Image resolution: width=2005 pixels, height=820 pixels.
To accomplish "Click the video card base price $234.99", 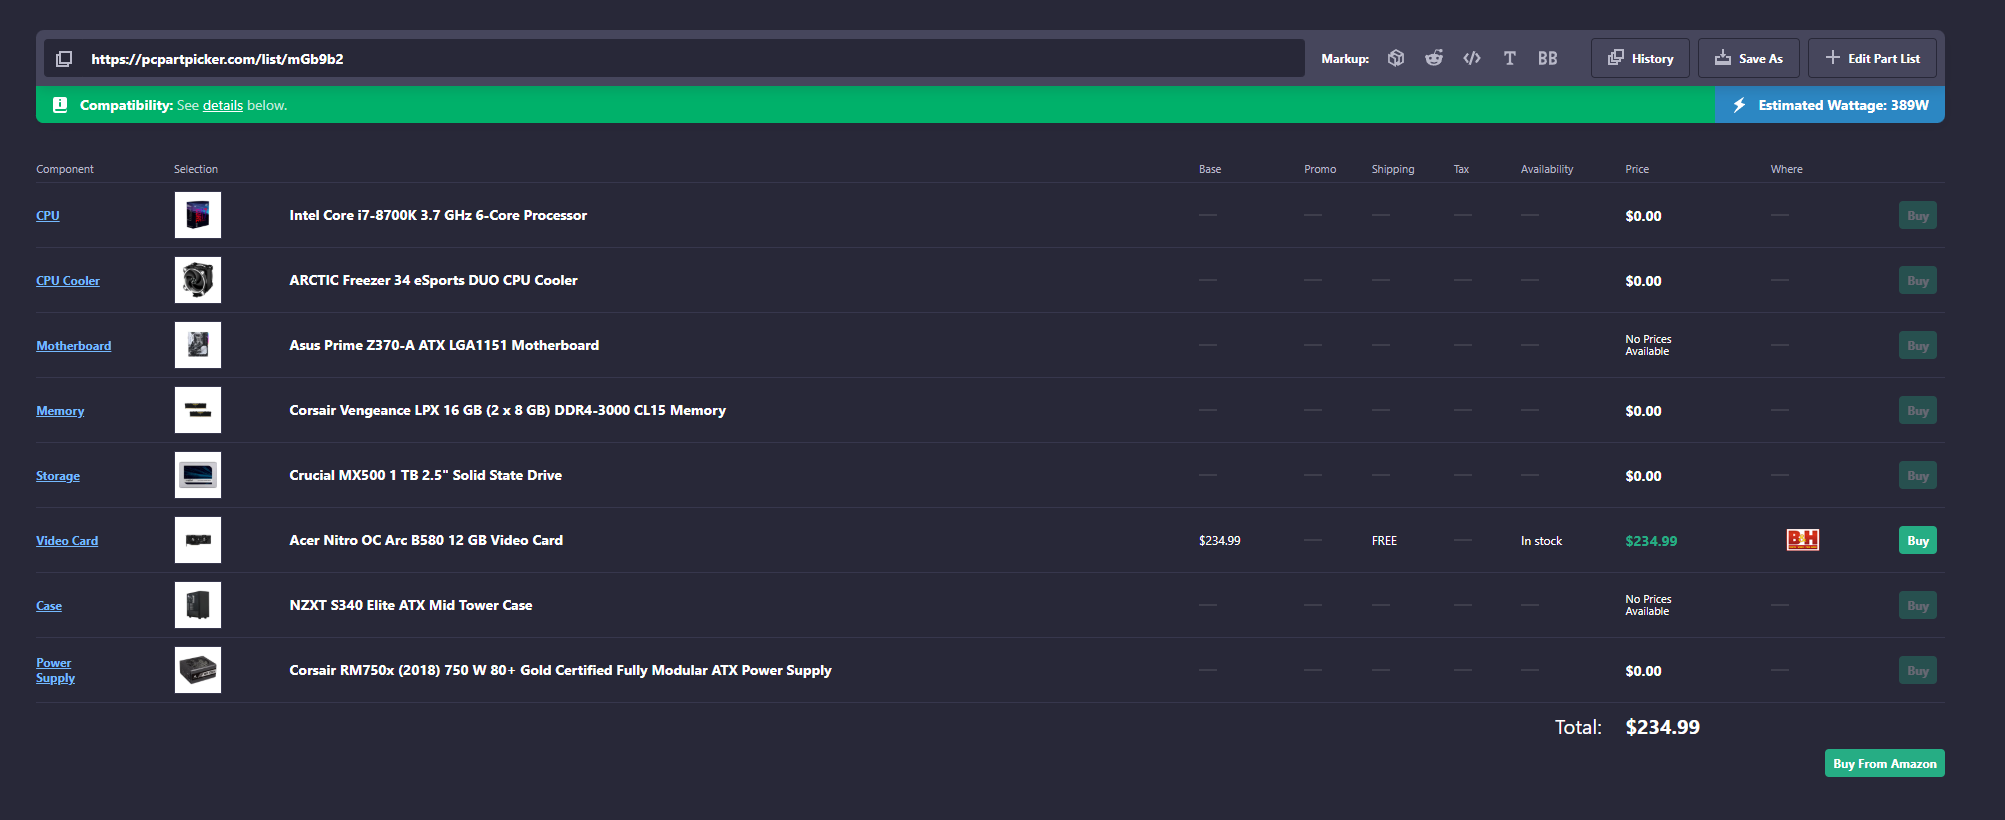I will click(1219, 541).
